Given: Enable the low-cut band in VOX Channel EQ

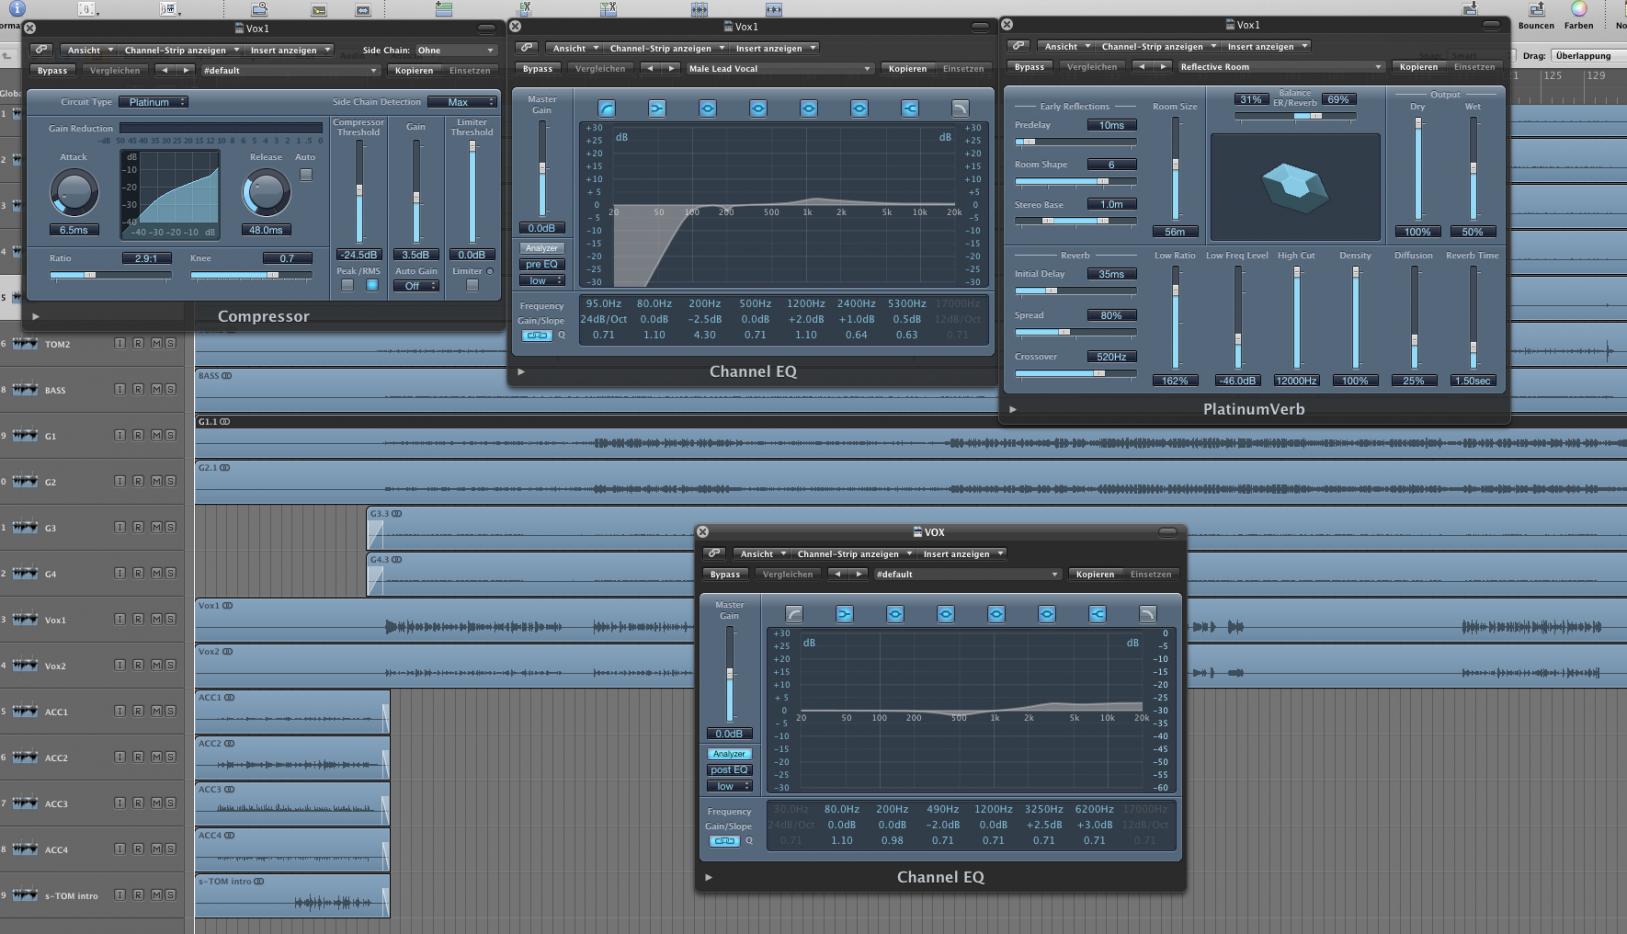Looking at the screenshot, I should (794, 614).
